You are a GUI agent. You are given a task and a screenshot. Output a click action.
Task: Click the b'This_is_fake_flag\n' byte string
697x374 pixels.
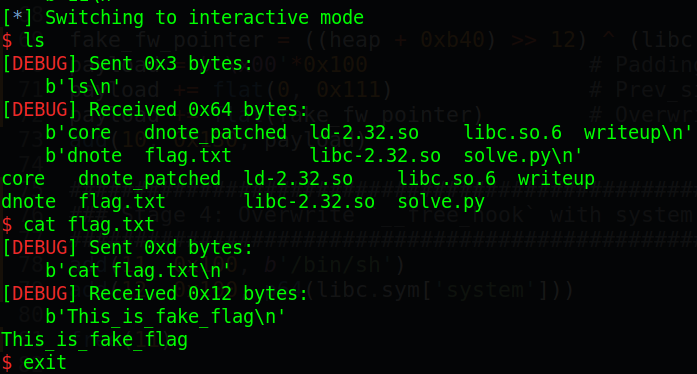pyautogui.click(x=165, y=317)
